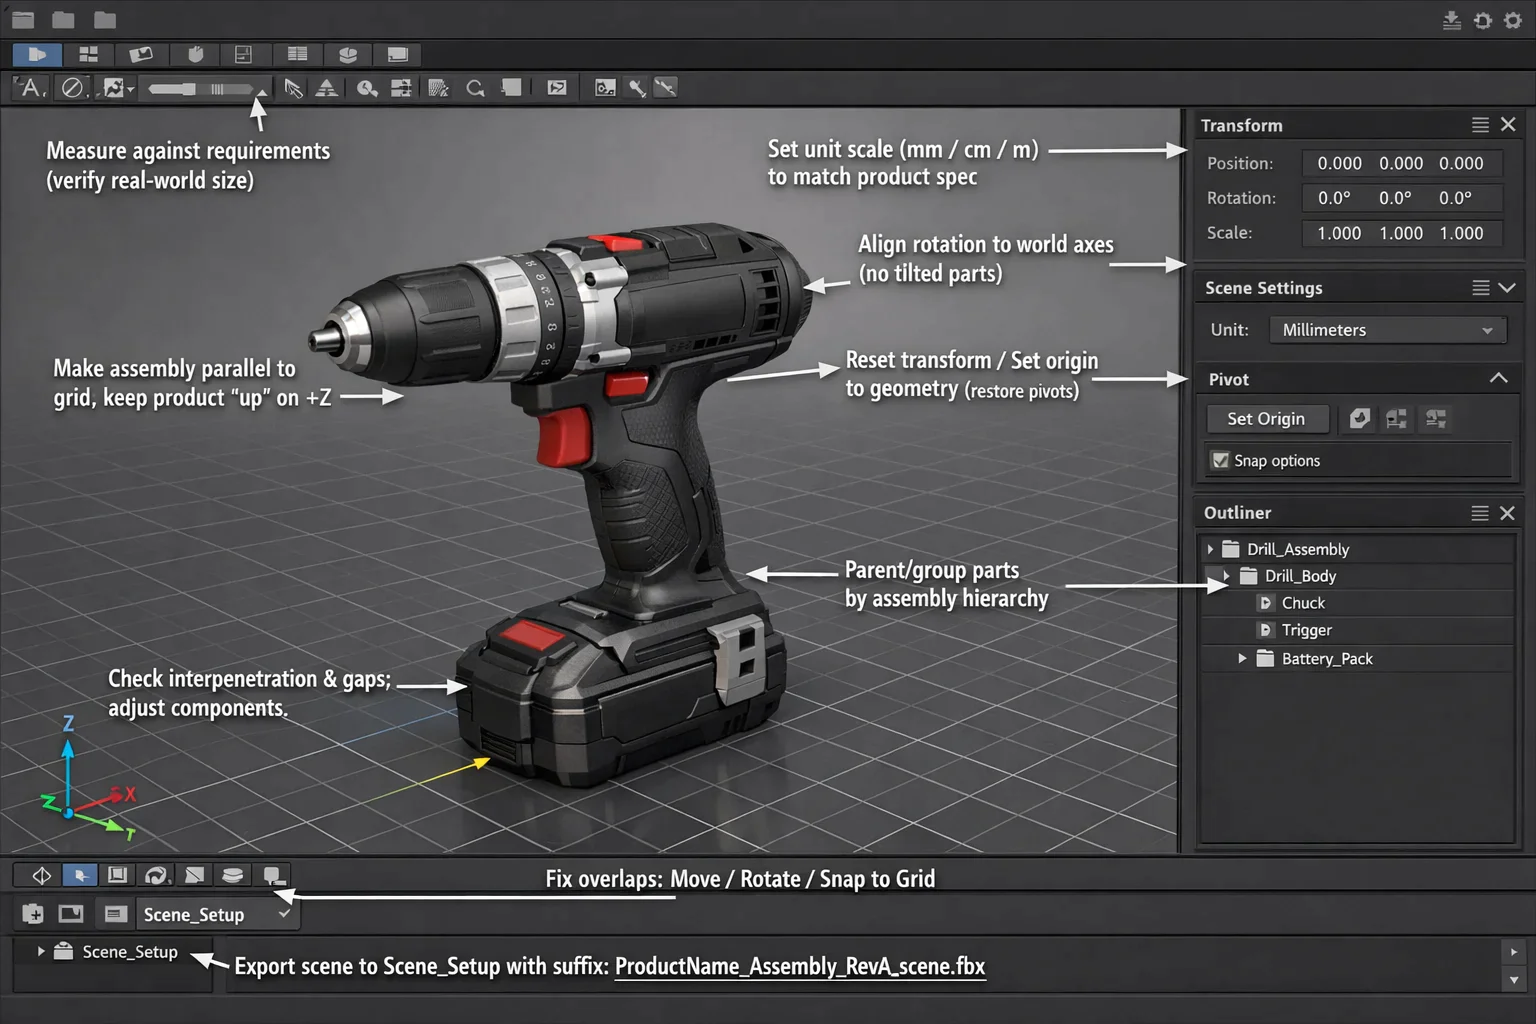The image size is (1536, 1024).
Task: Expand the Battery_Pack item in the Outliner
Action: pyautogui.click(x=1243, y=658)
